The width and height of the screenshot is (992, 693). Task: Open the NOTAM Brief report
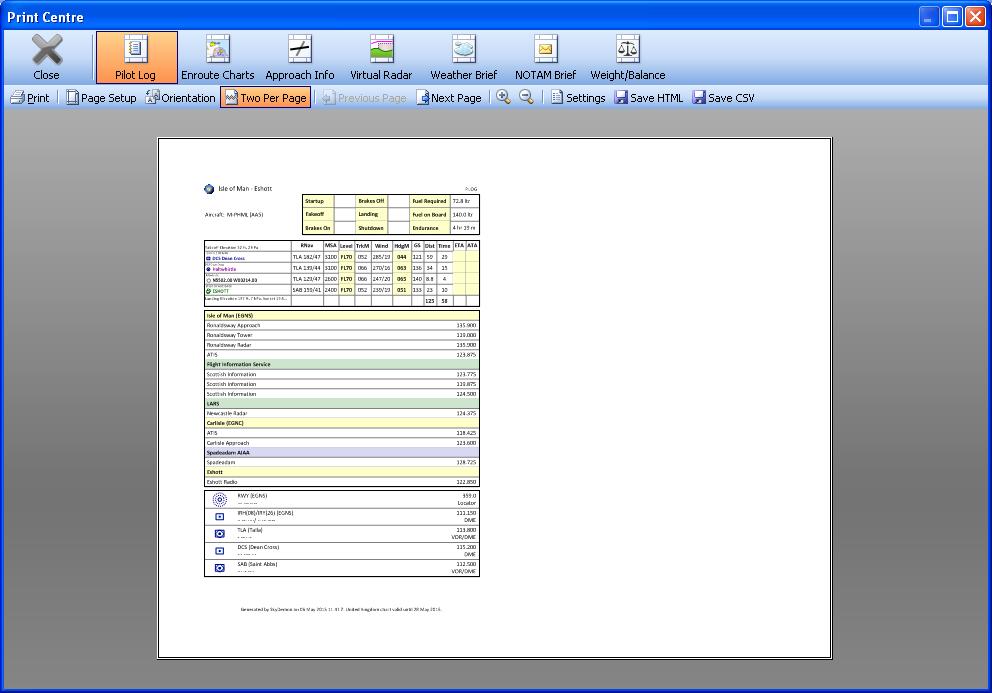click(545, 57)
